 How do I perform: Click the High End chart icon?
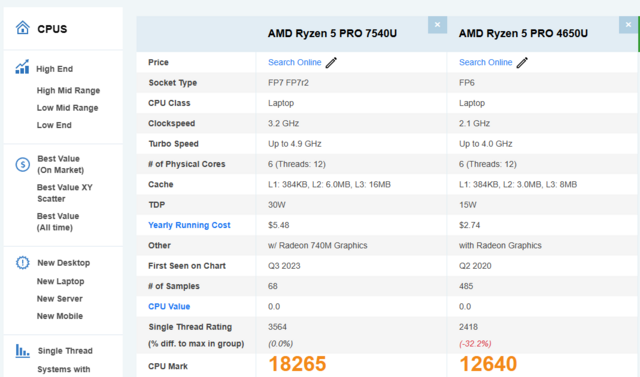click(x=22, y=67)
